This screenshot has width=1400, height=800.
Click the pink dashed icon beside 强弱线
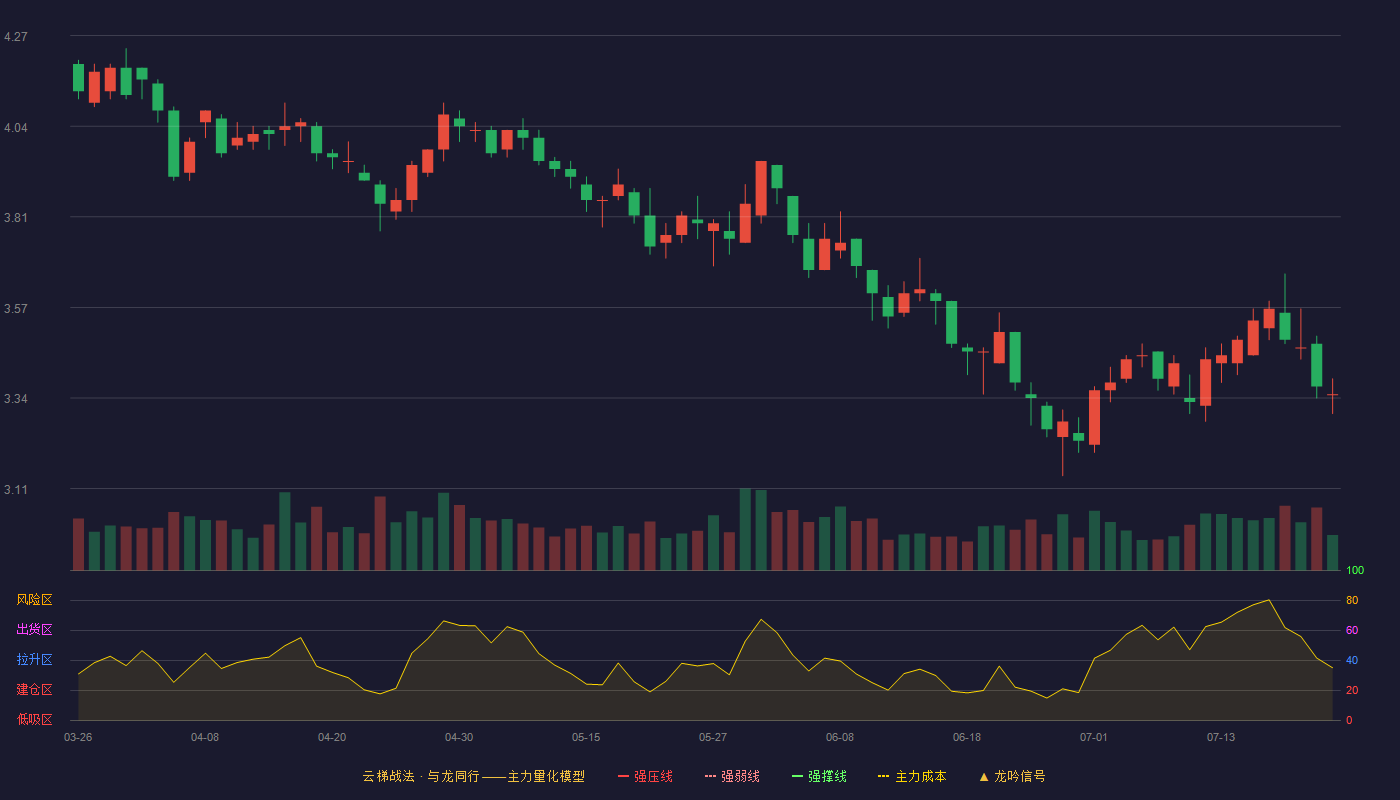[710, 776]
